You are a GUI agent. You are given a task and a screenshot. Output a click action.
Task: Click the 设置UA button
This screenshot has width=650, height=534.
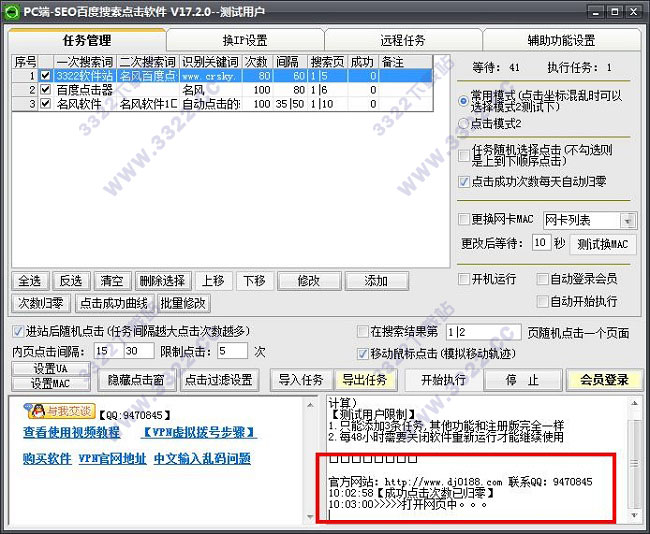click(x=51, y=369)
